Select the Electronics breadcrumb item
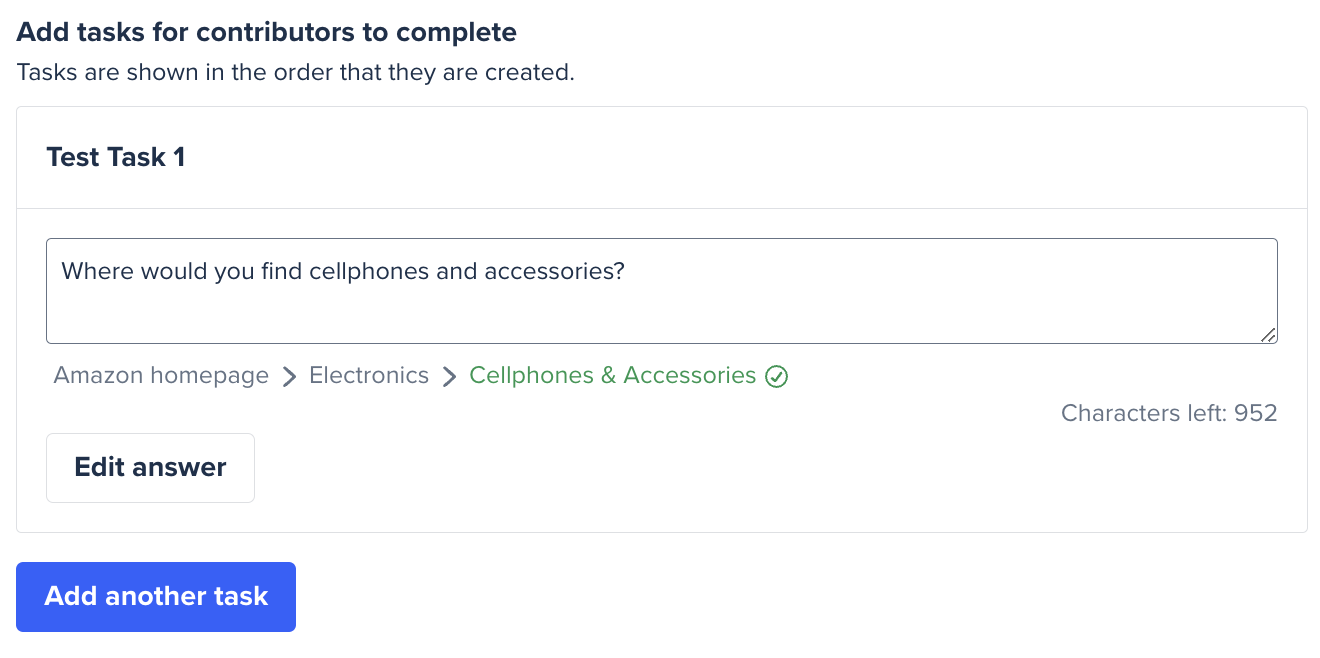This screenshot has height=658, width=1320. pos(369,376)
